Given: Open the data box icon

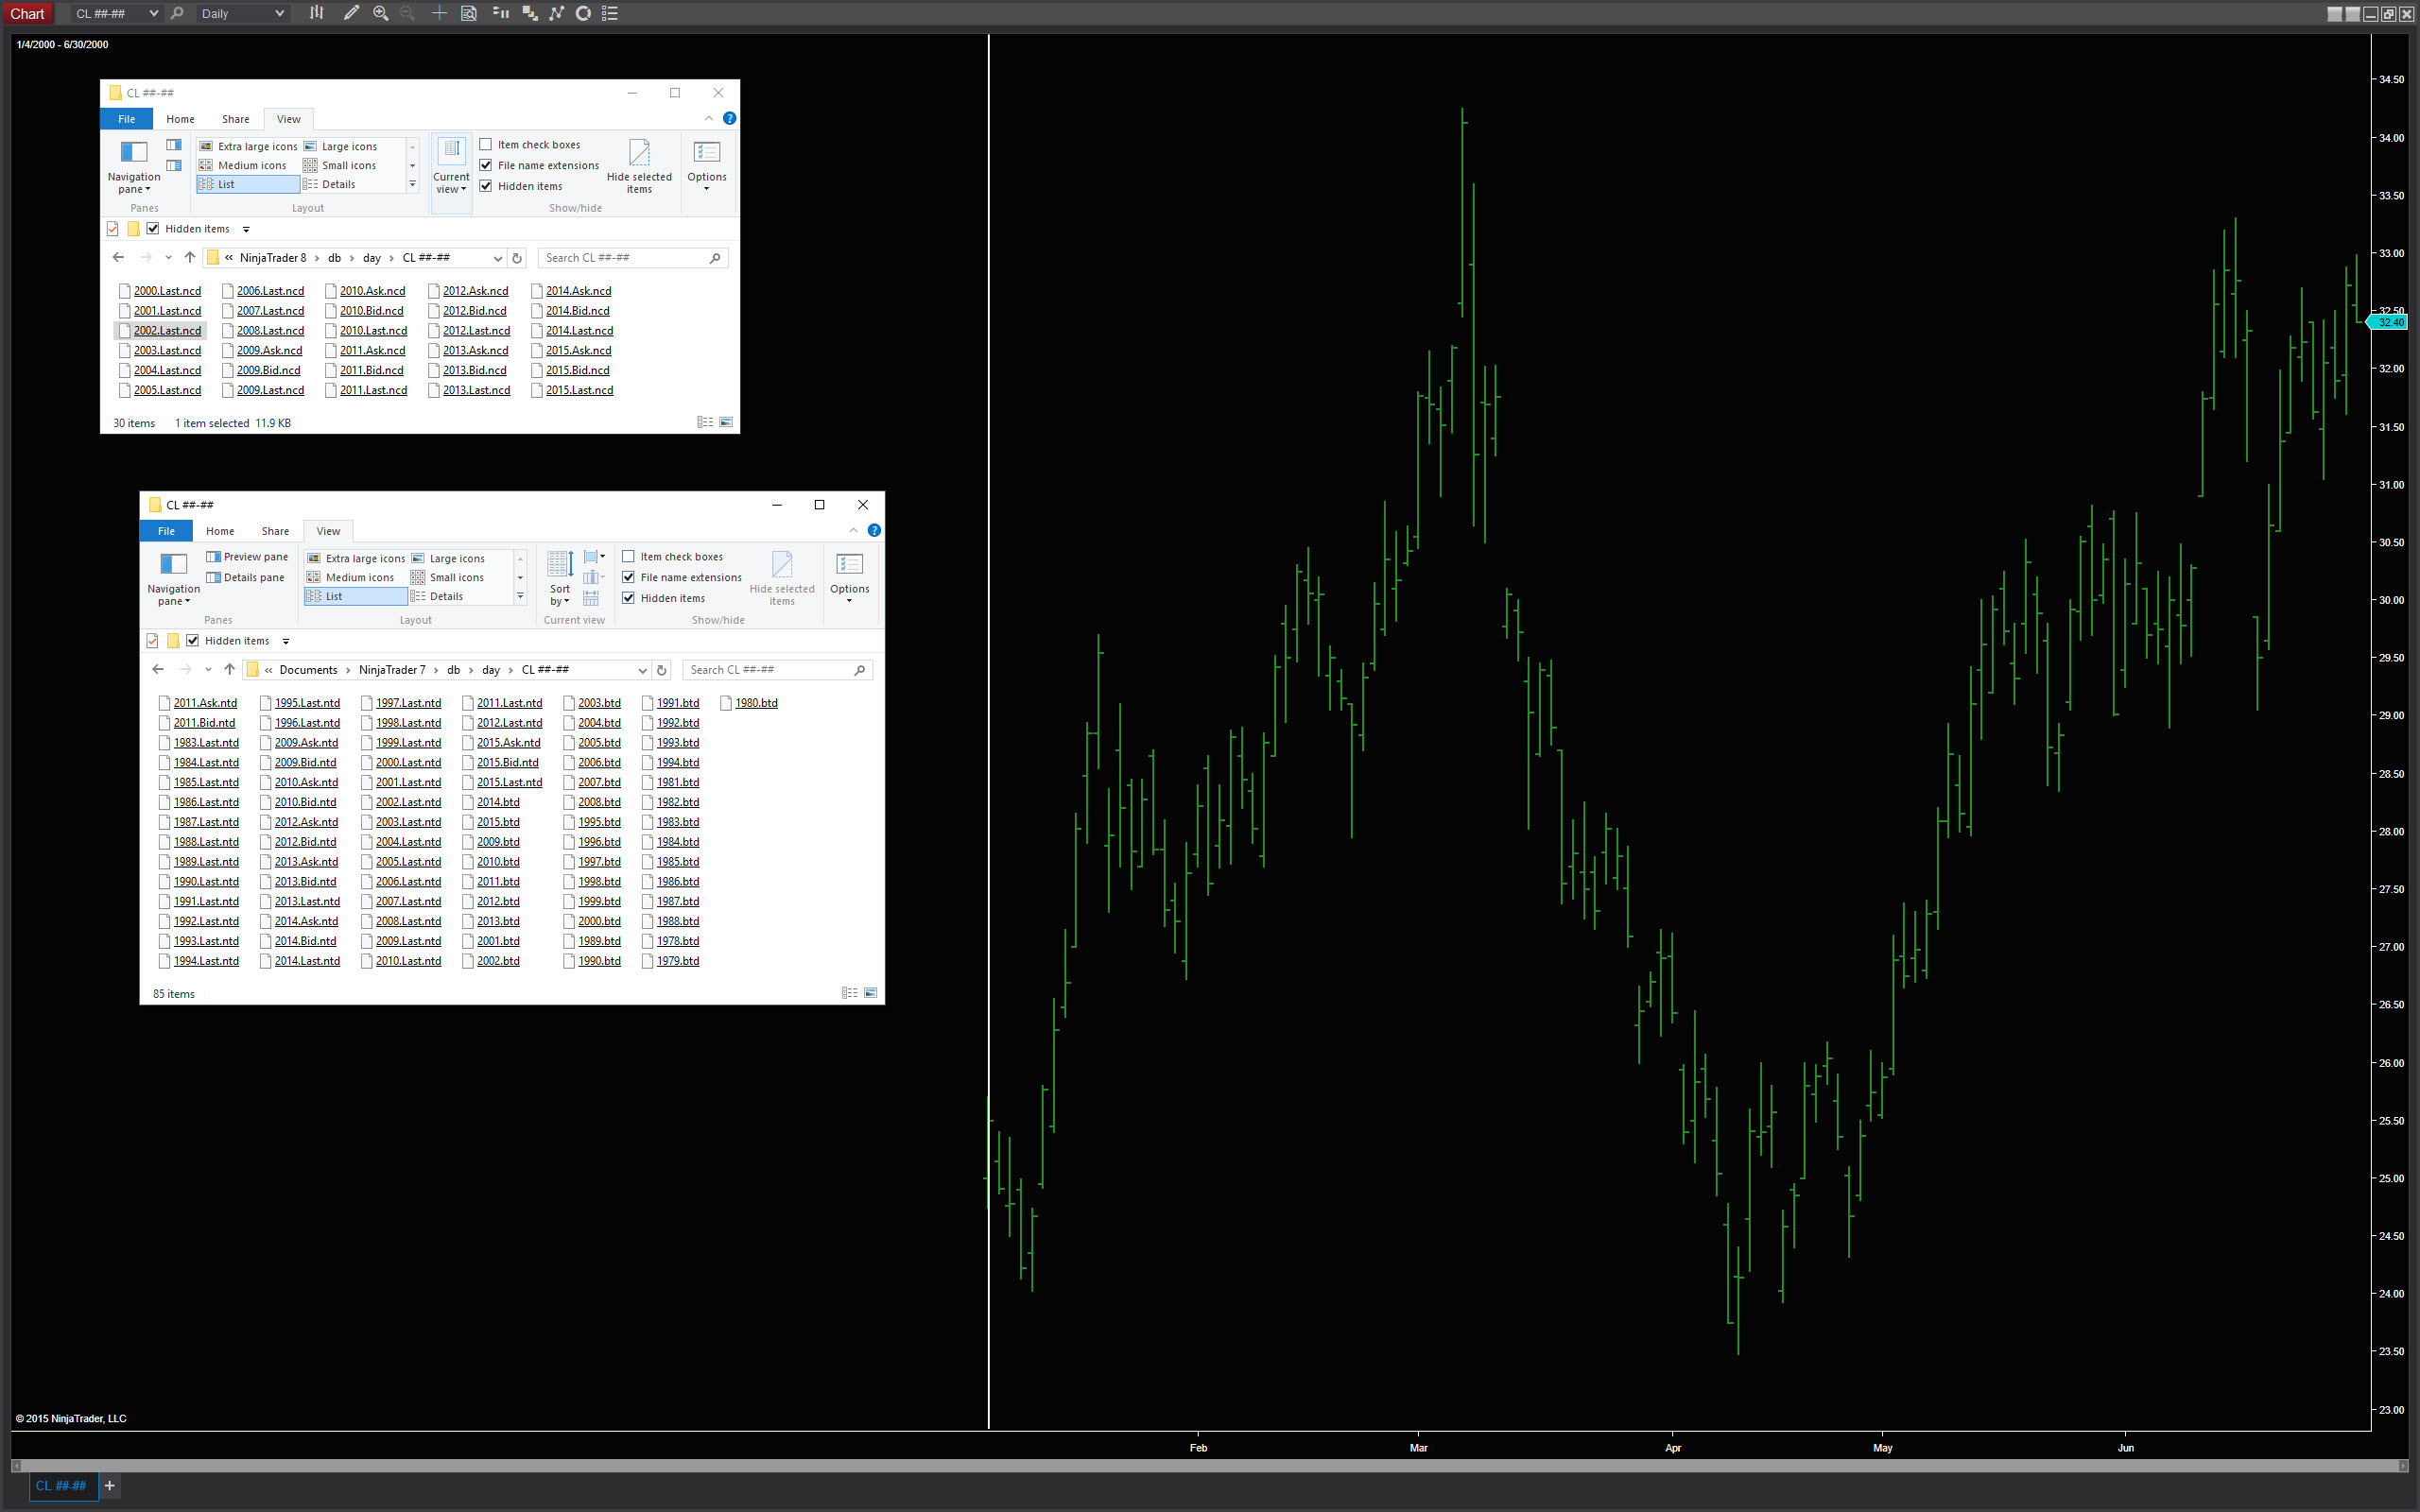Looking at the screenshot, I should point(468,13).
